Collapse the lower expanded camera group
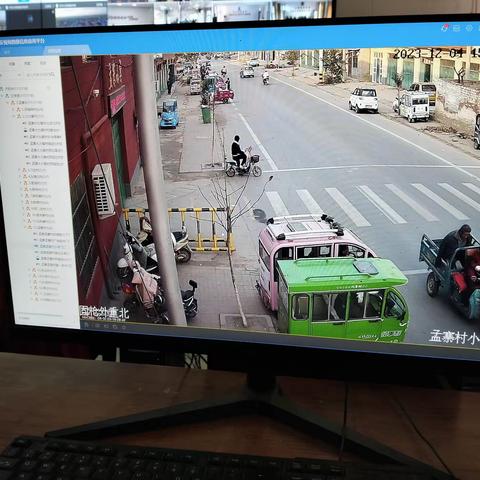480x480 pixels. pyautogui.click(x=25, y=227)
